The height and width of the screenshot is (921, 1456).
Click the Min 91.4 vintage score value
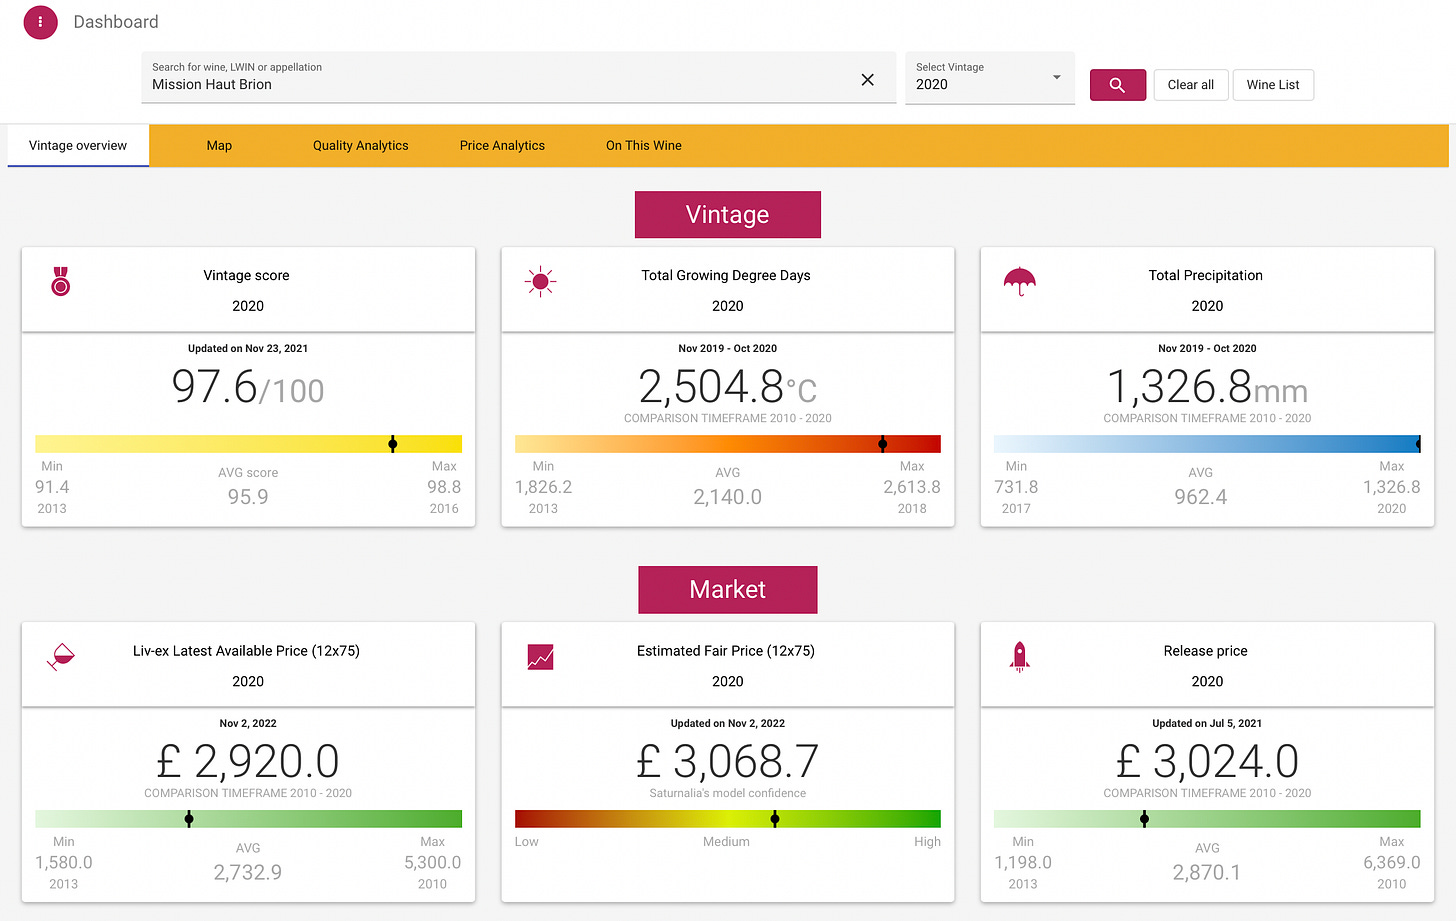[52, 487]
